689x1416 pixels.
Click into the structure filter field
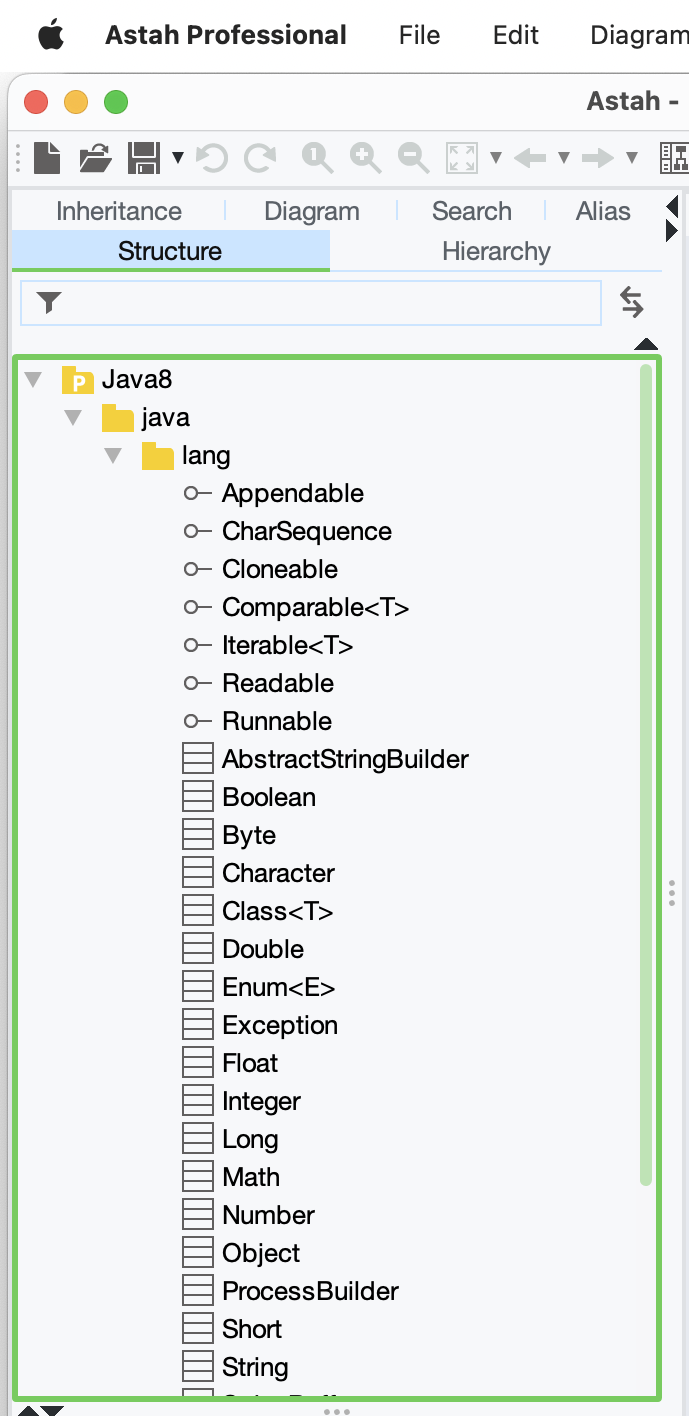320,303
